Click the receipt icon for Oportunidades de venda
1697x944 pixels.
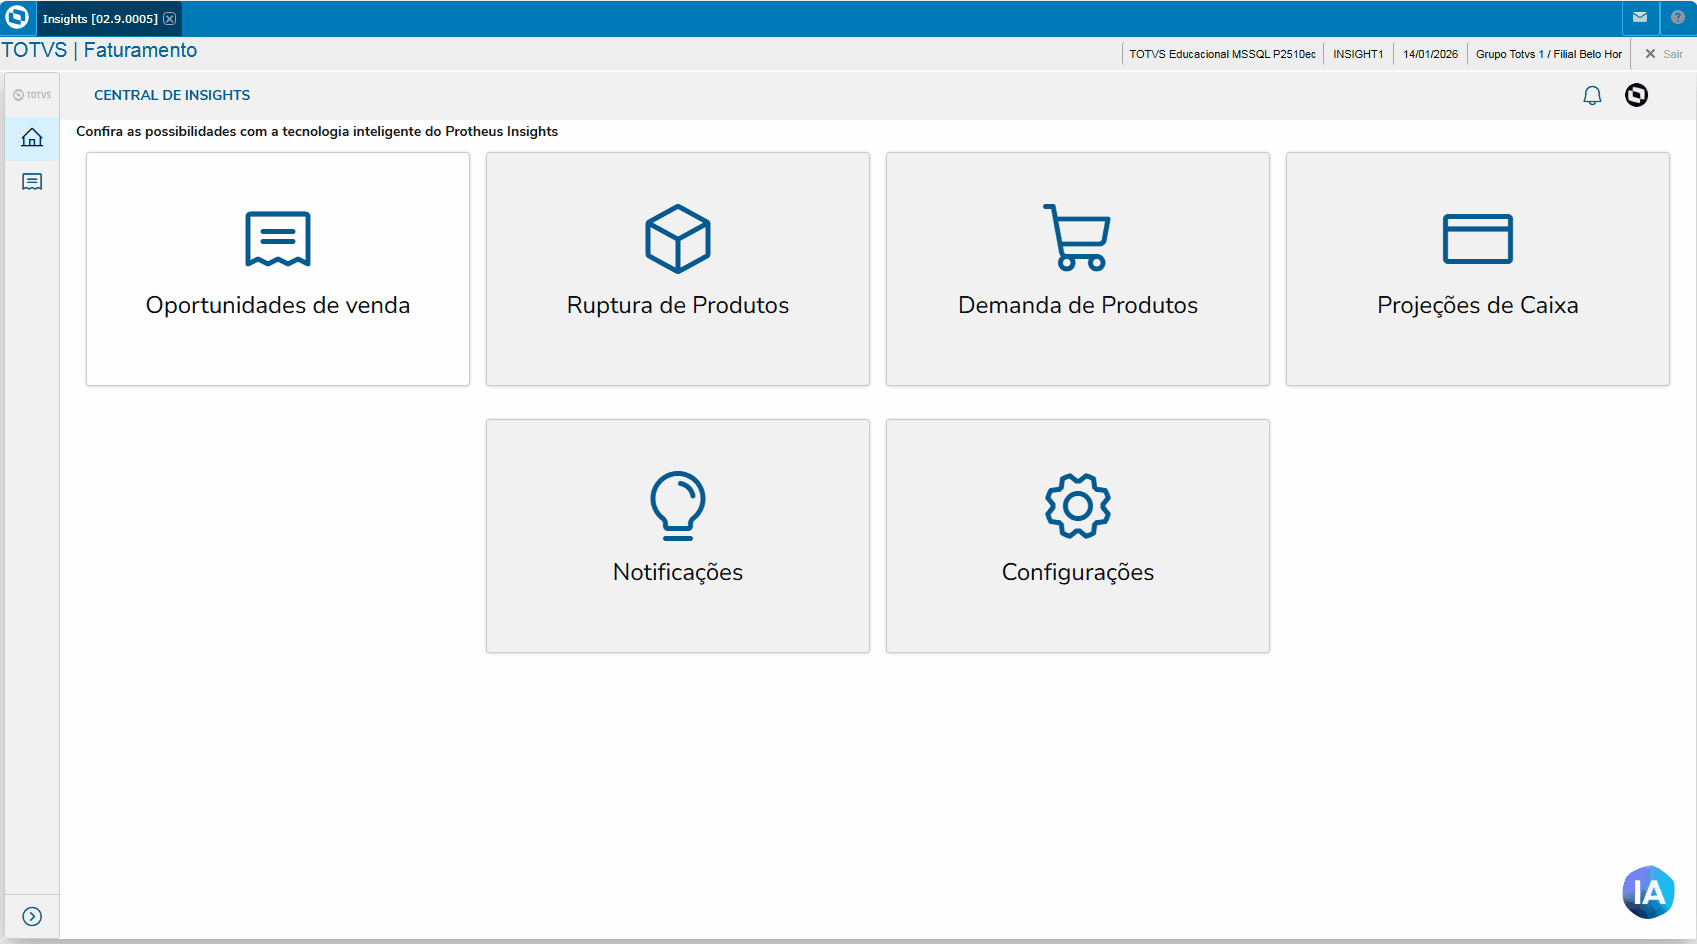coord(278,239)
